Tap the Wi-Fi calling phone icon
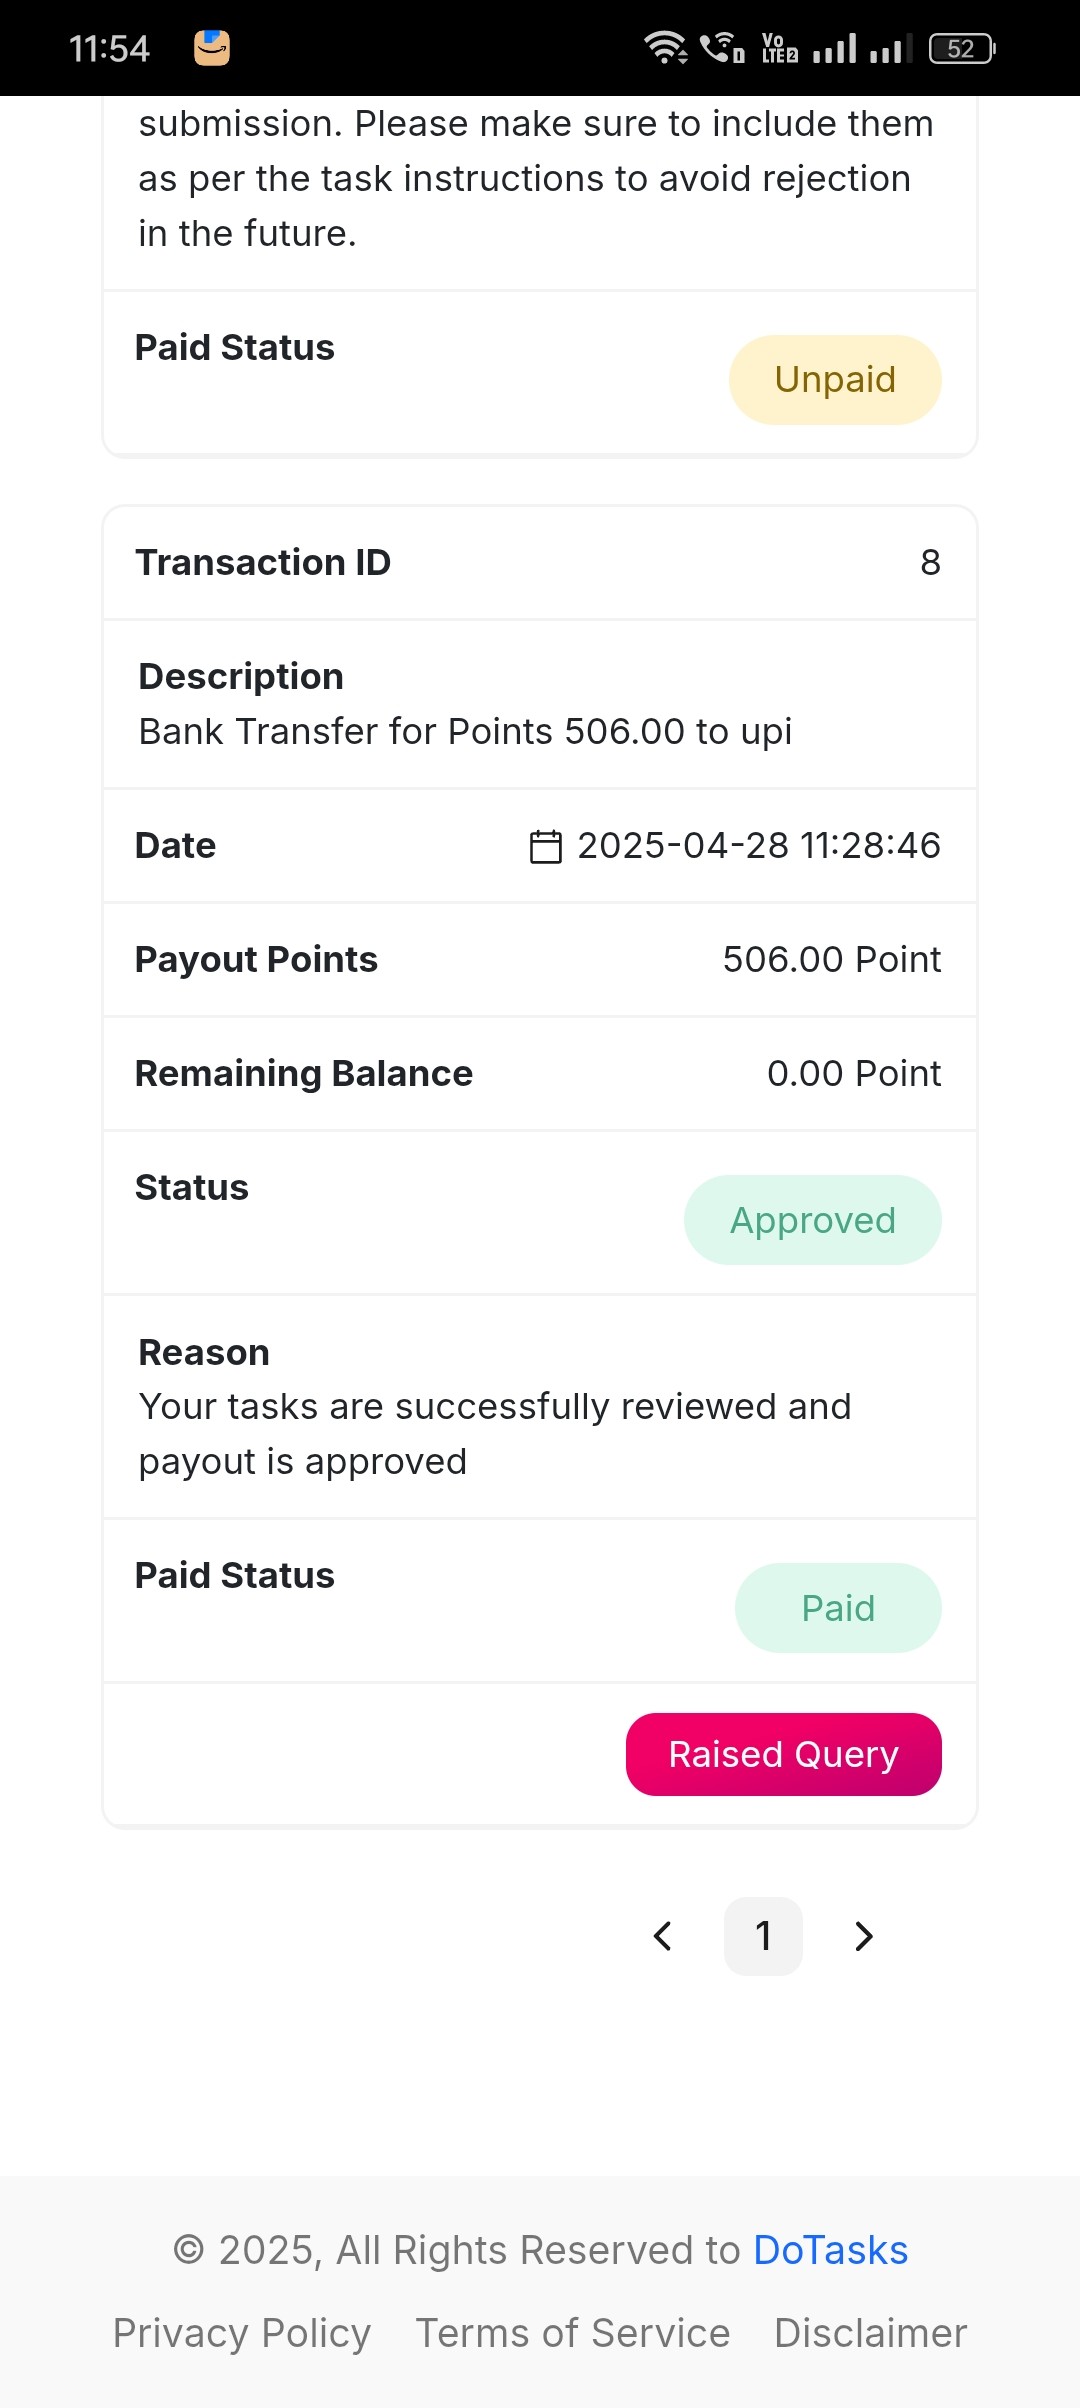1080x2408 pixels. point(722,48)
